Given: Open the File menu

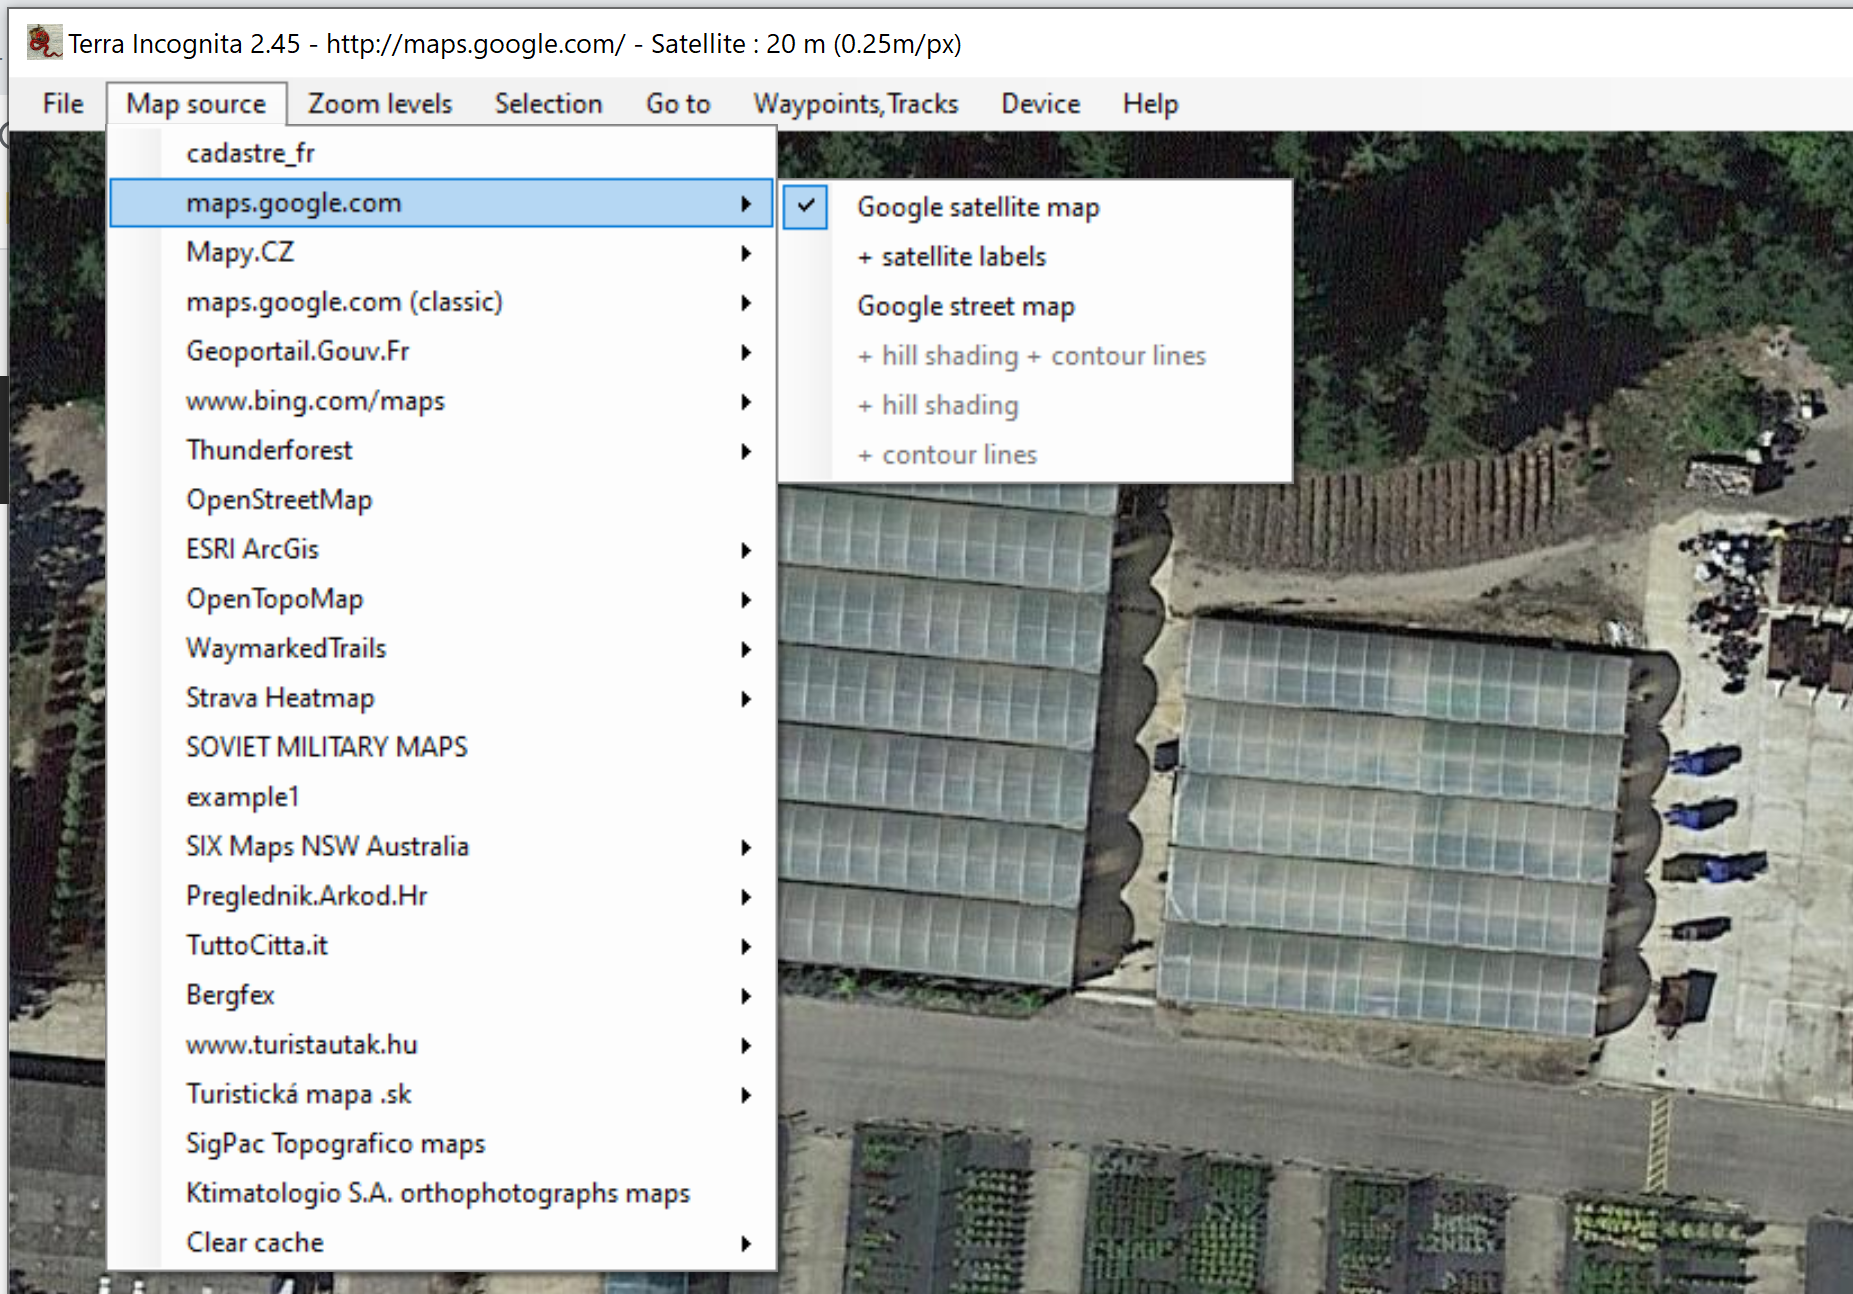Looking at the screenshot, I should [63, 104].
